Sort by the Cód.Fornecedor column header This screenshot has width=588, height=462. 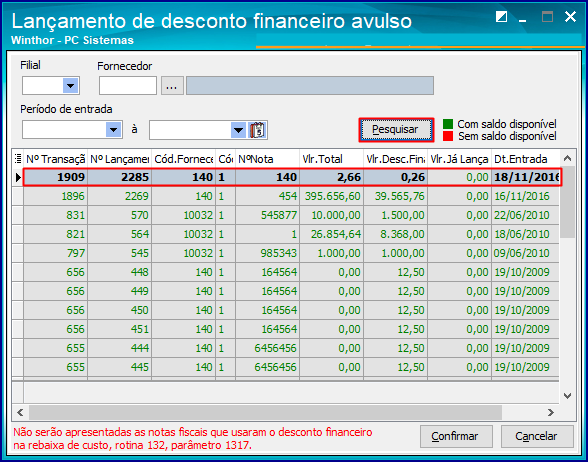click(x=184, y=159)
